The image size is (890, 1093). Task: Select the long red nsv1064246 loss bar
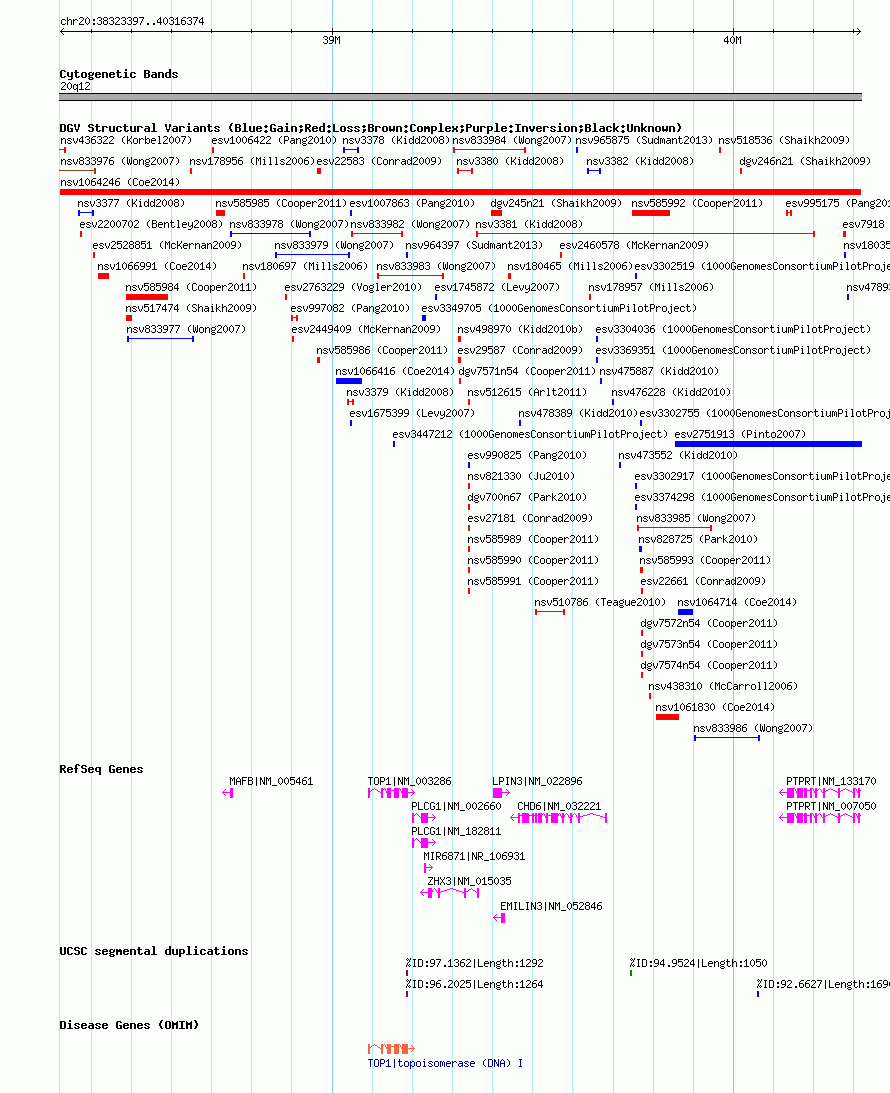(x=460, y=192)
